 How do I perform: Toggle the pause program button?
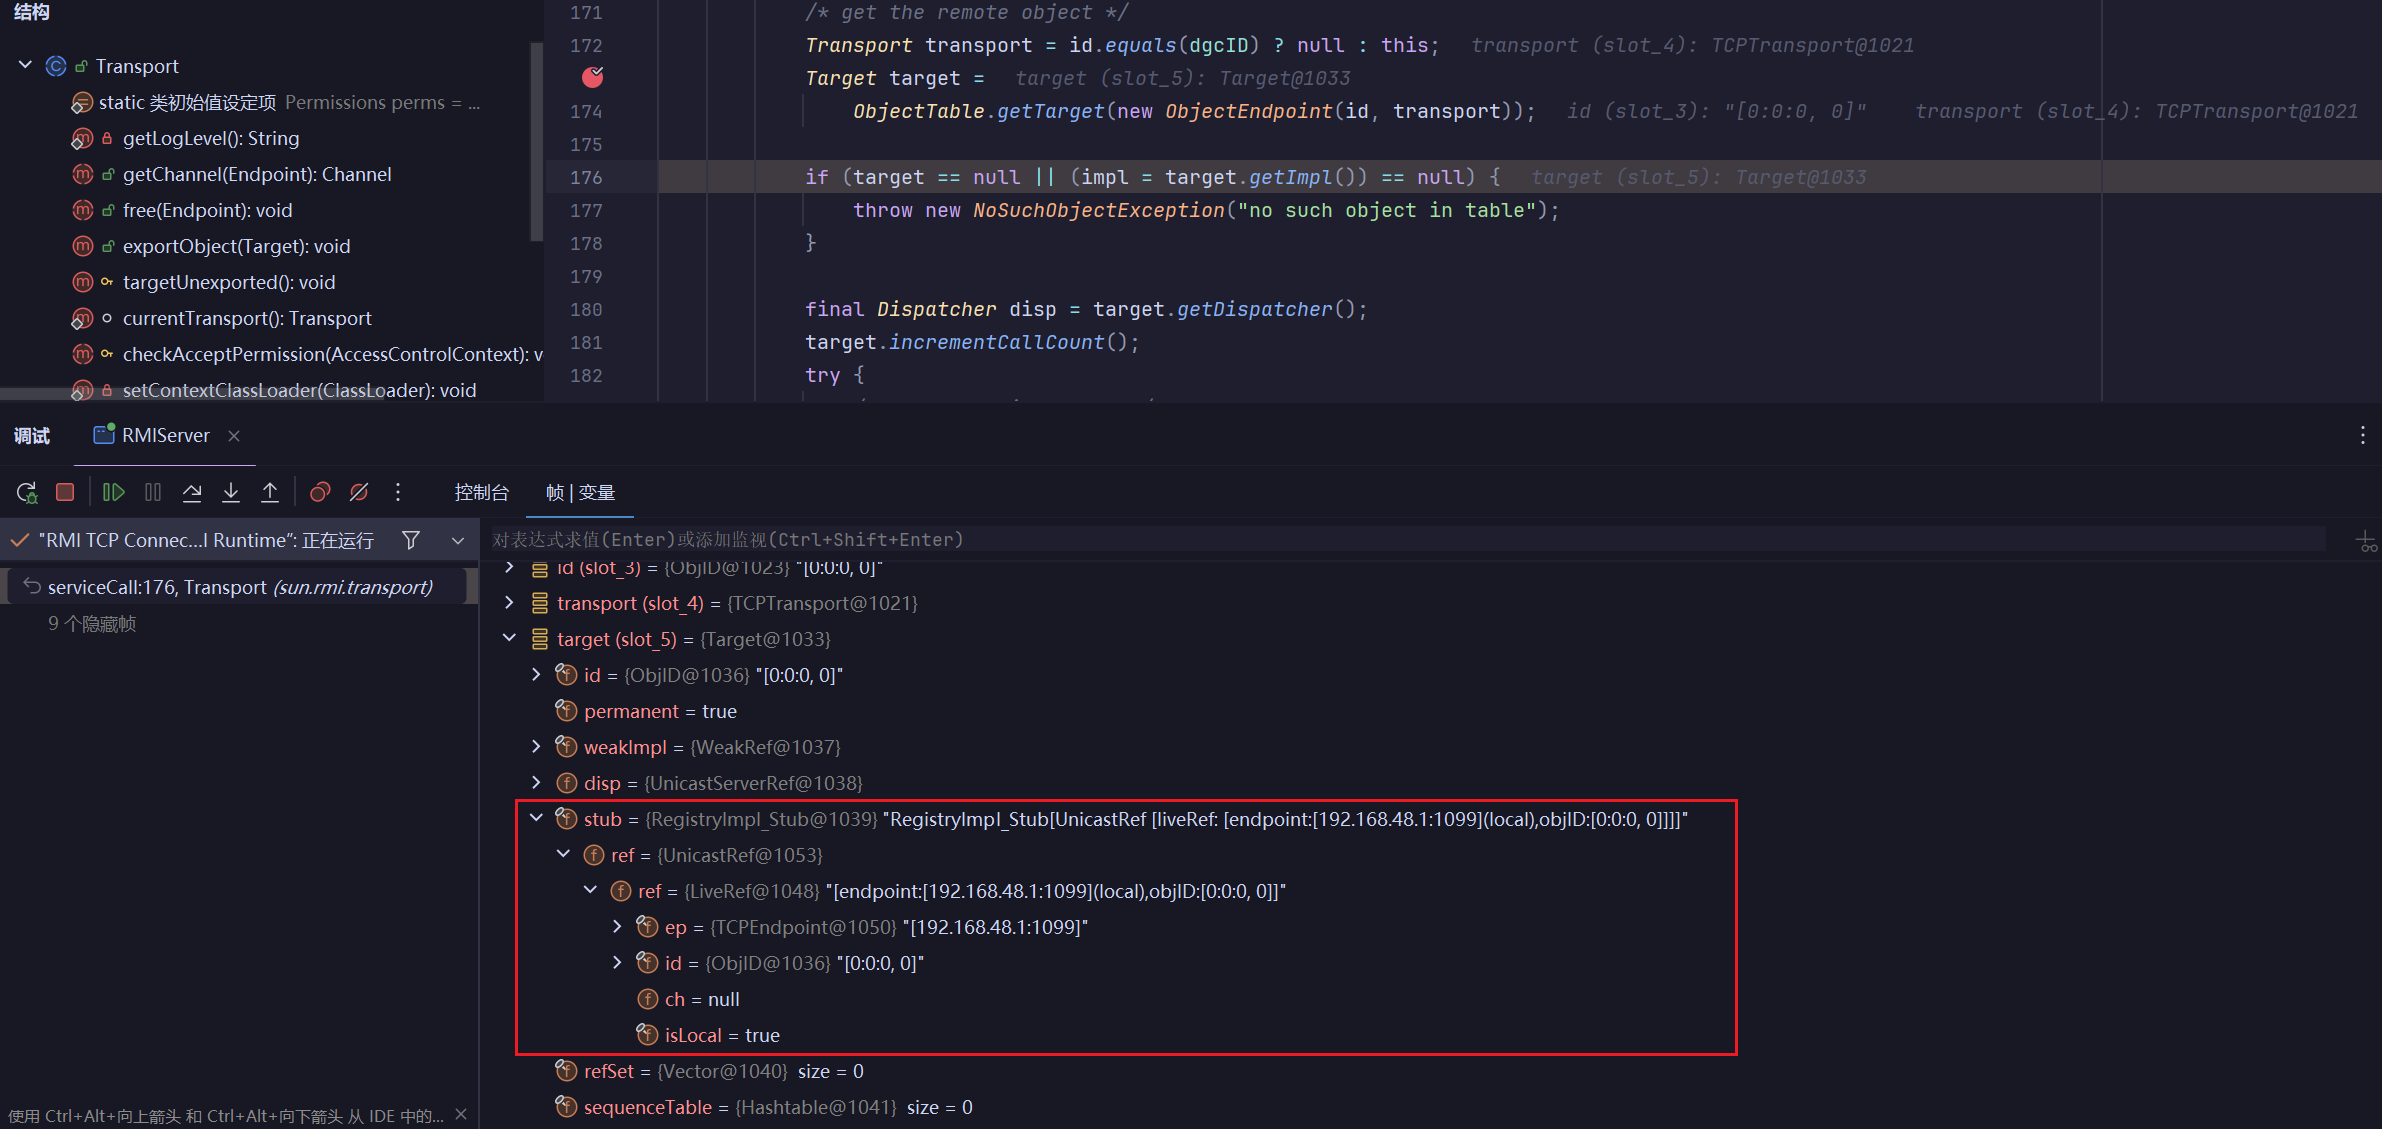pyautogui.click(x=153, y=492)
